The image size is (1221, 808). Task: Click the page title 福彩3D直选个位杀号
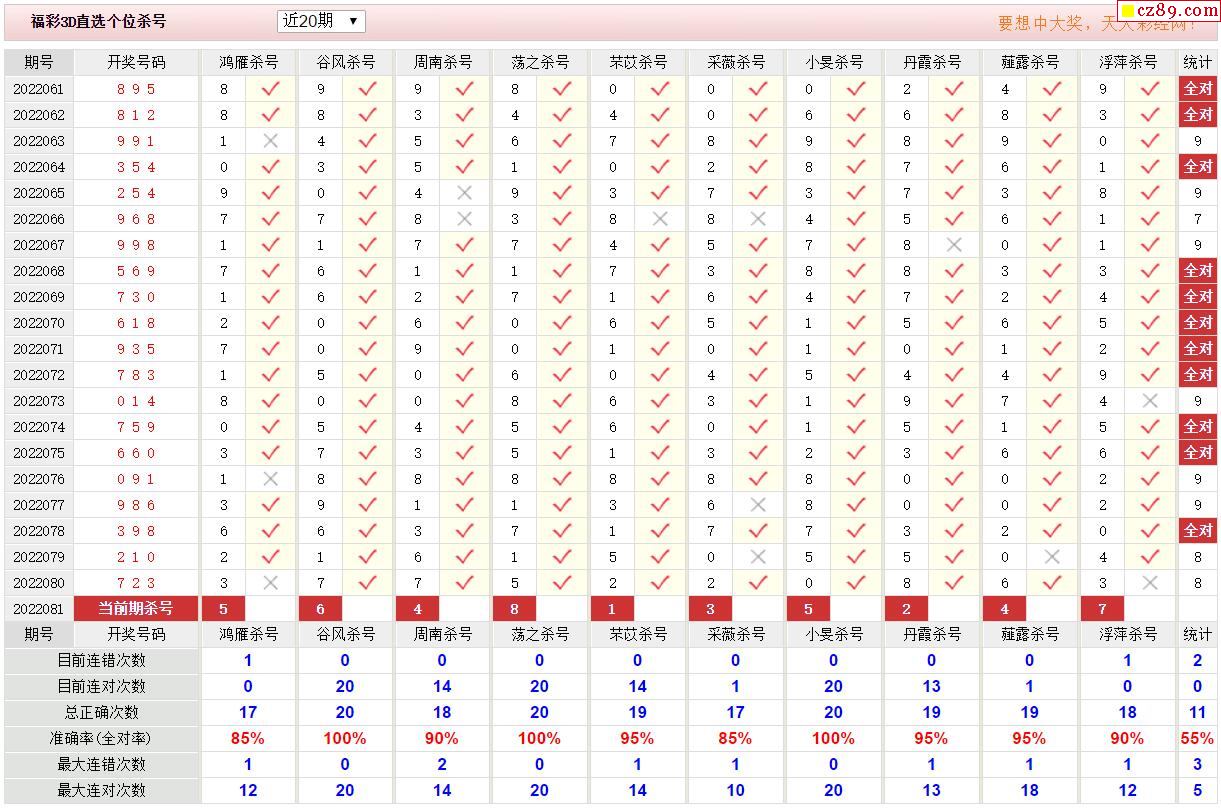point(98,21)
